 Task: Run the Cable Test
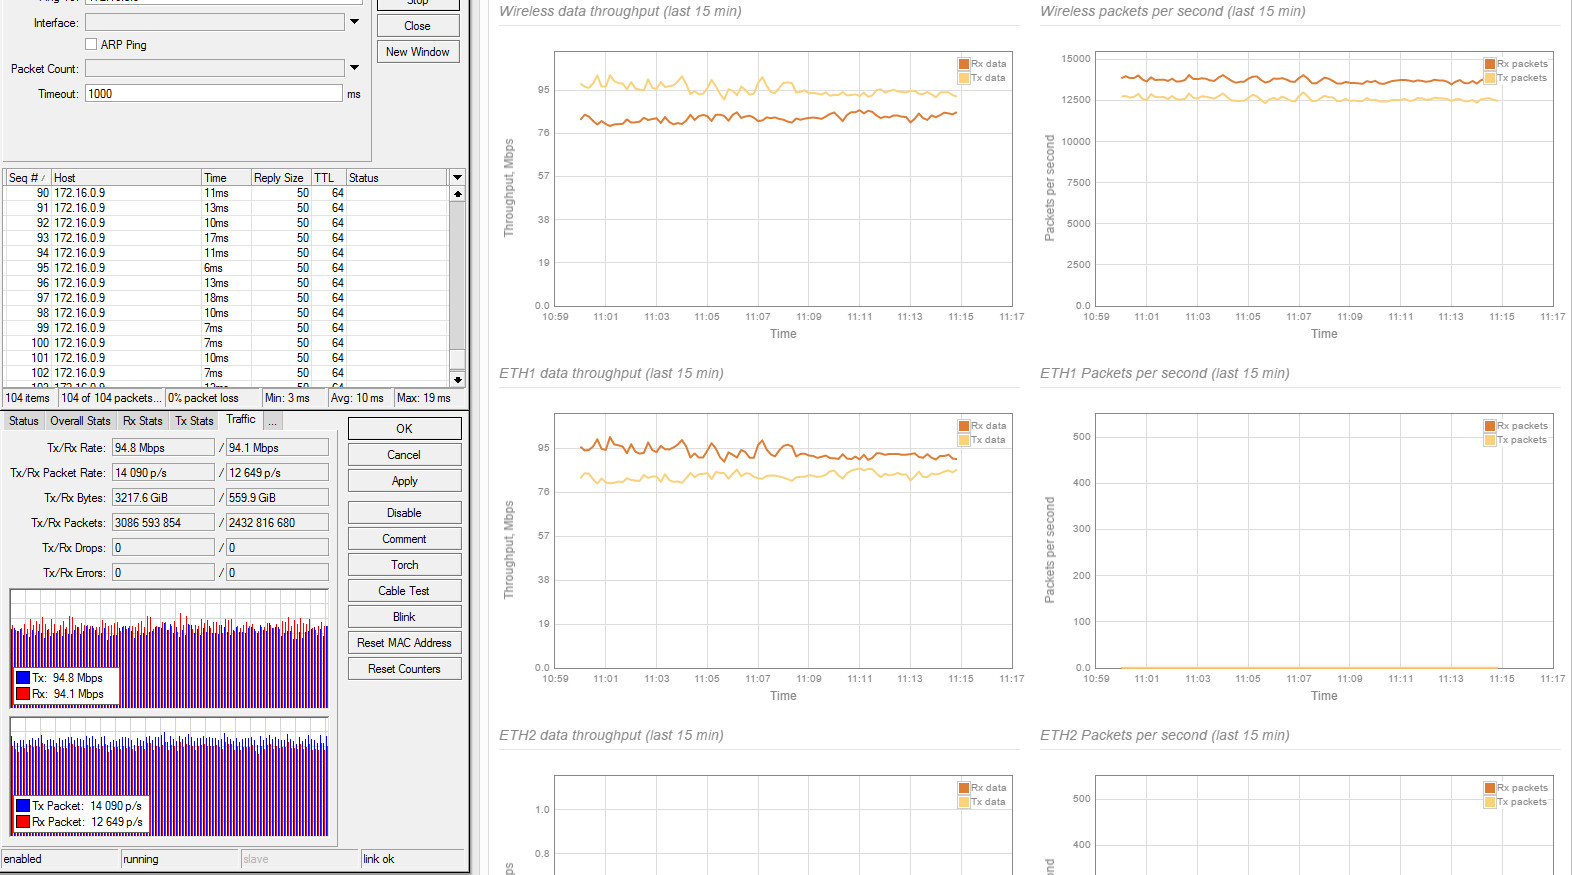click(404, 591)
